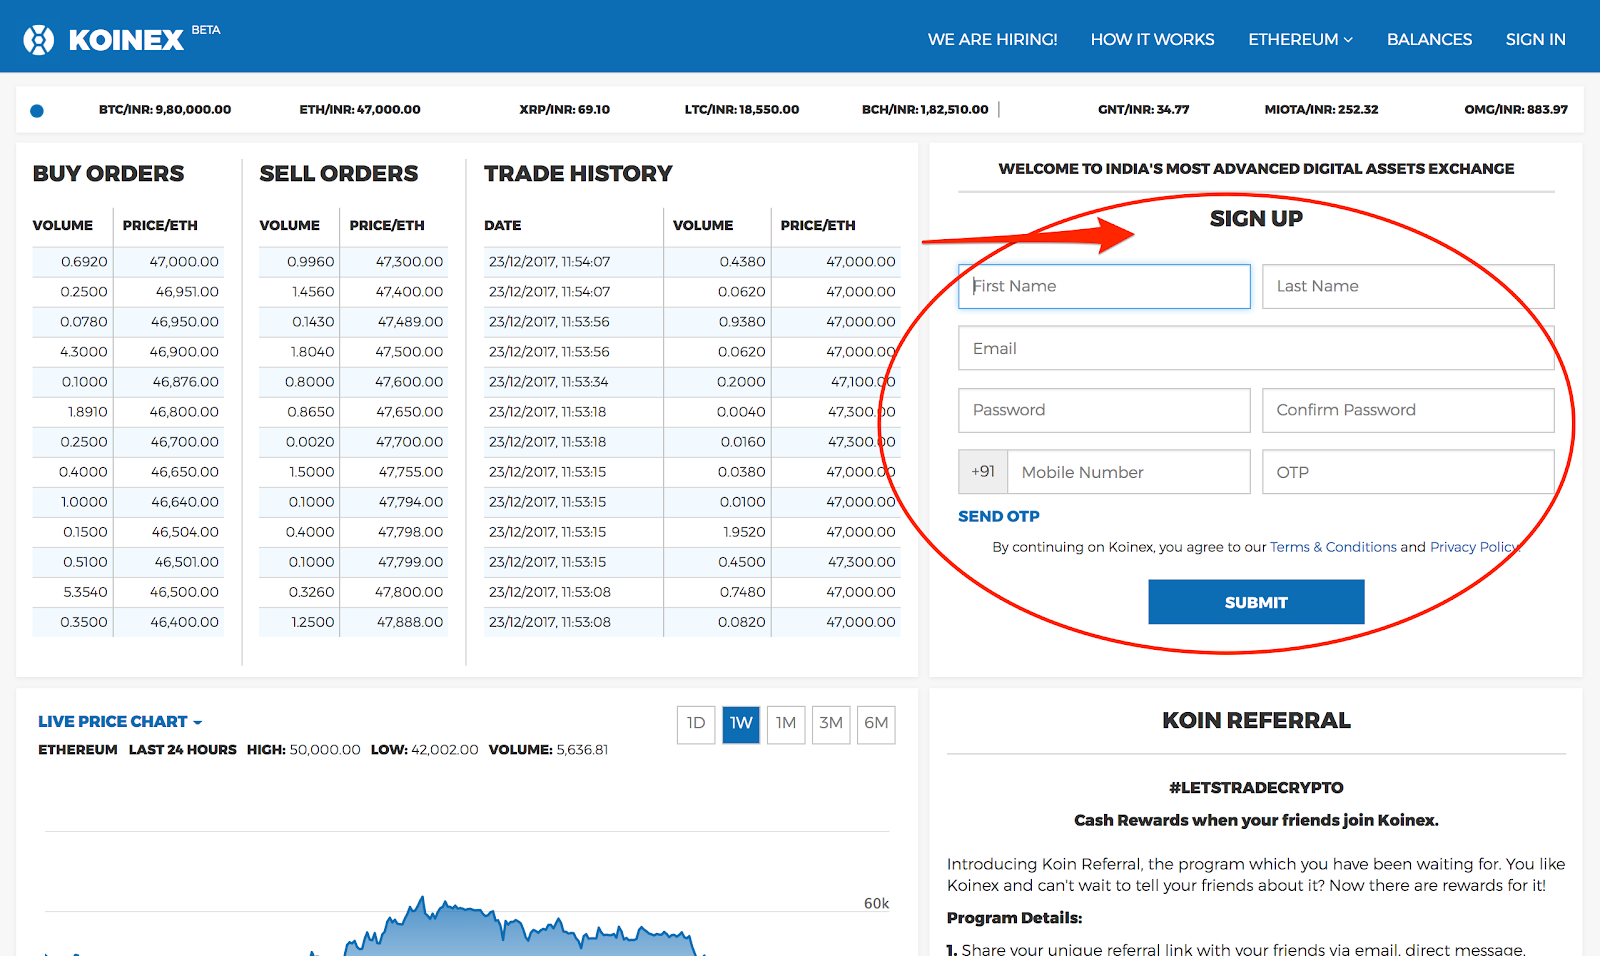Expand the Live Price Chart dropdown
The image size is (1600, 956).
[120, 722]
